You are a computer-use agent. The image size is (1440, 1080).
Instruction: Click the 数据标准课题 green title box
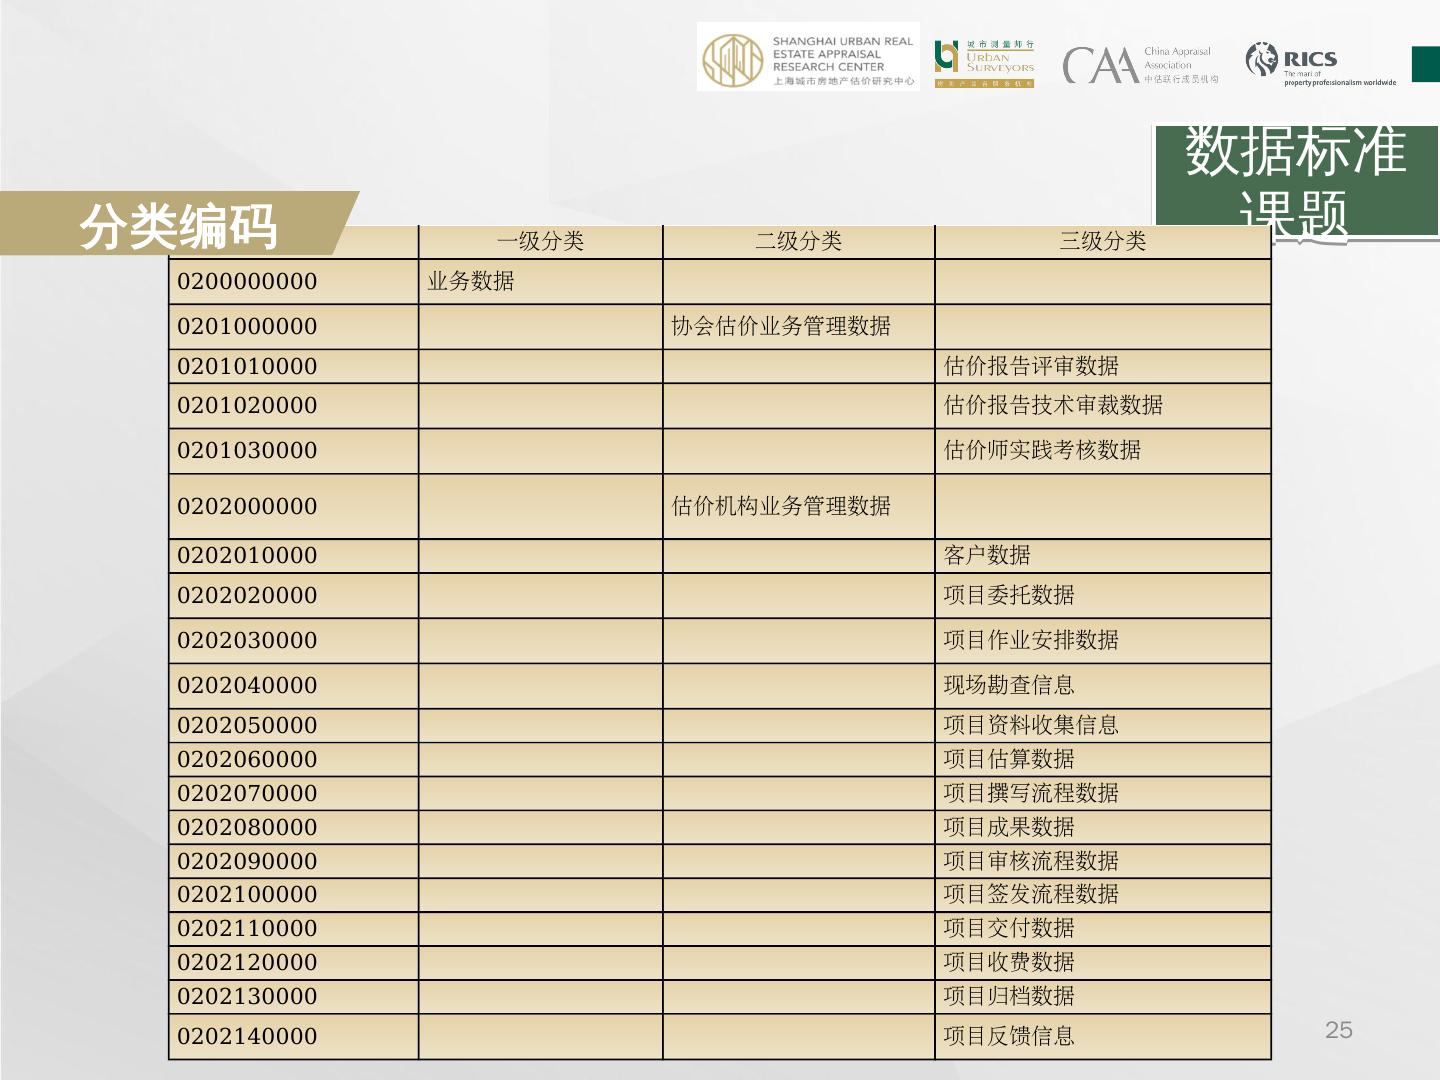(x=1296, y=182)
